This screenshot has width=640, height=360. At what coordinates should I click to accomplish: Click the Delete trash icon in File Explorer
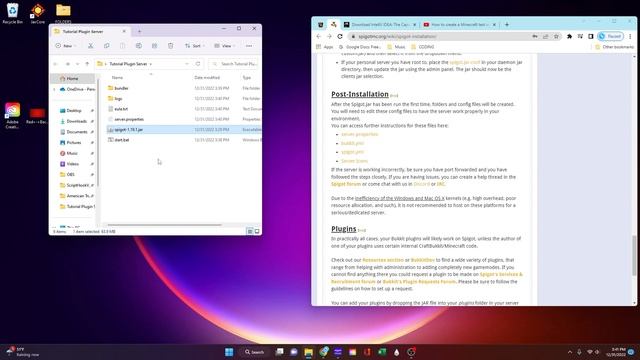[x=171, y=46]
